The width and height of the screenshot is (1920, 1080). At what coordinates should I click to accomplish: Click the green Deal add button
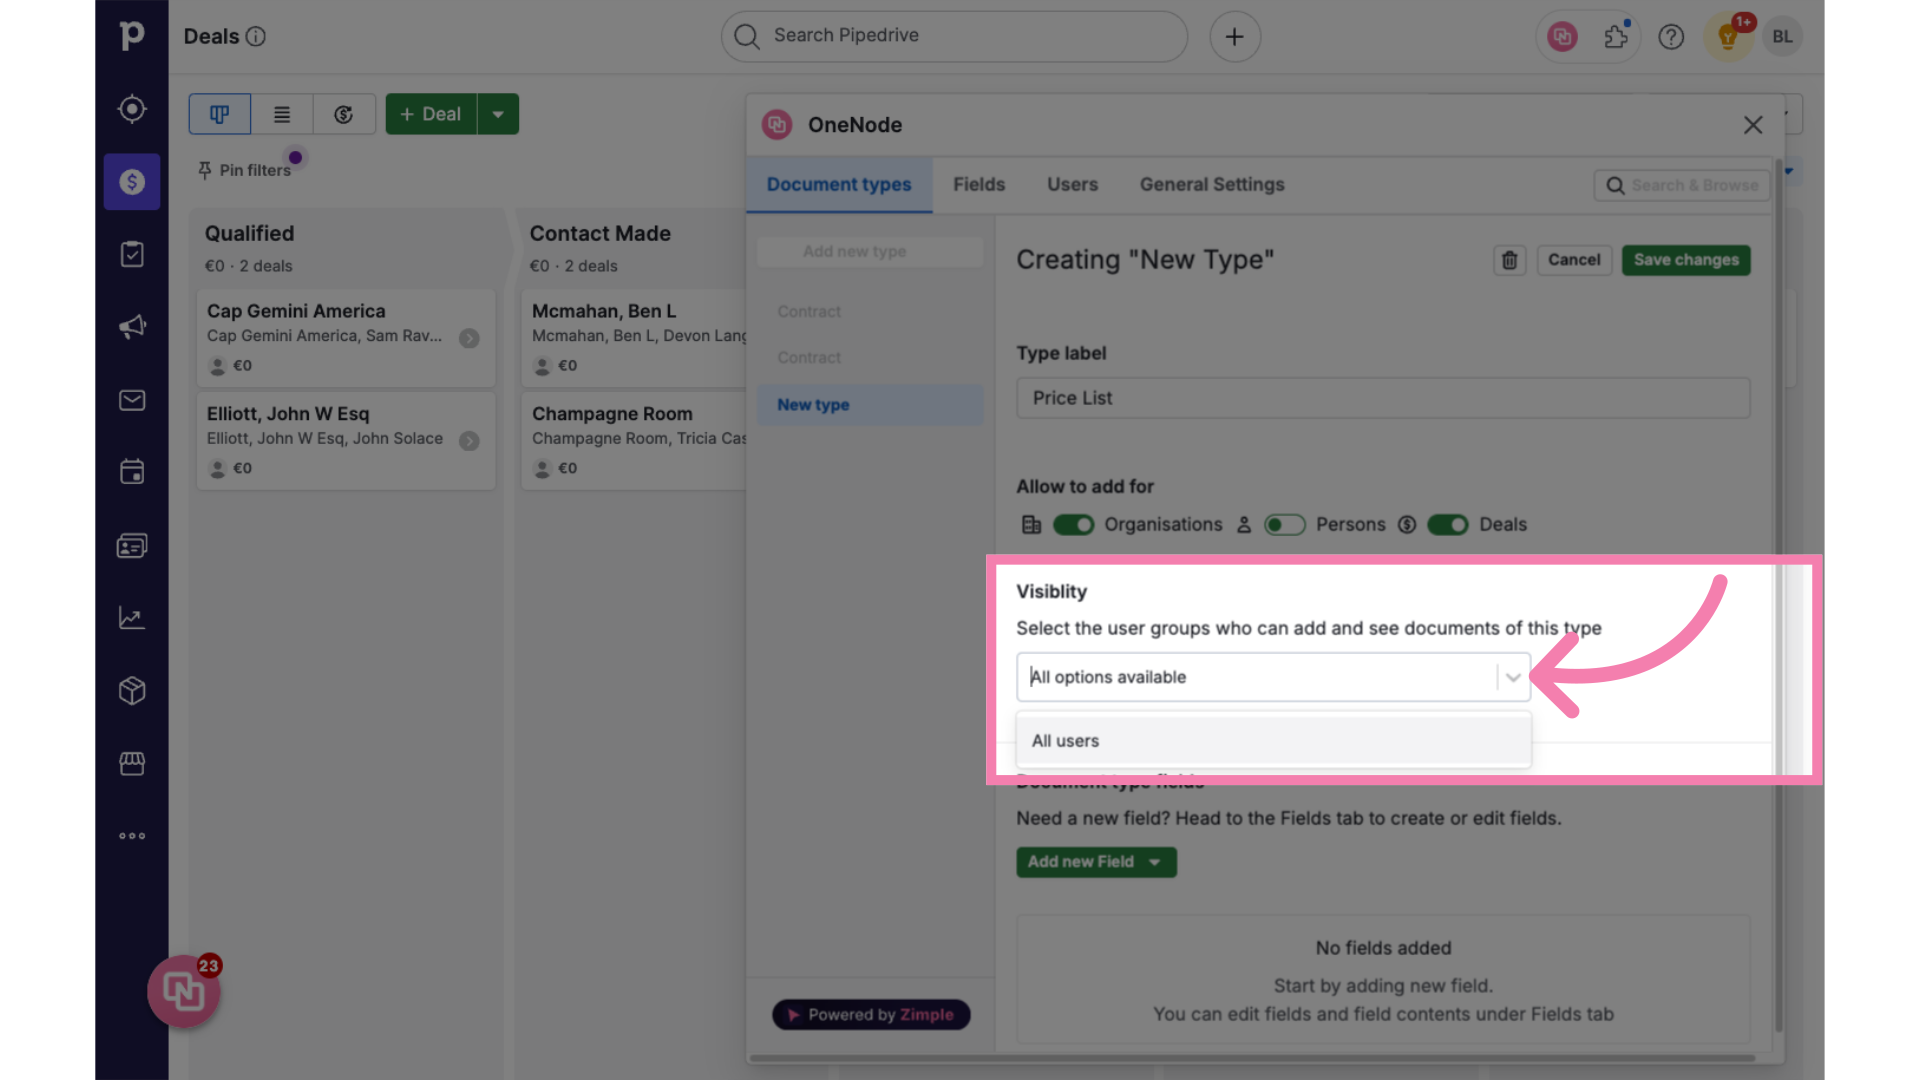[431, 114]
